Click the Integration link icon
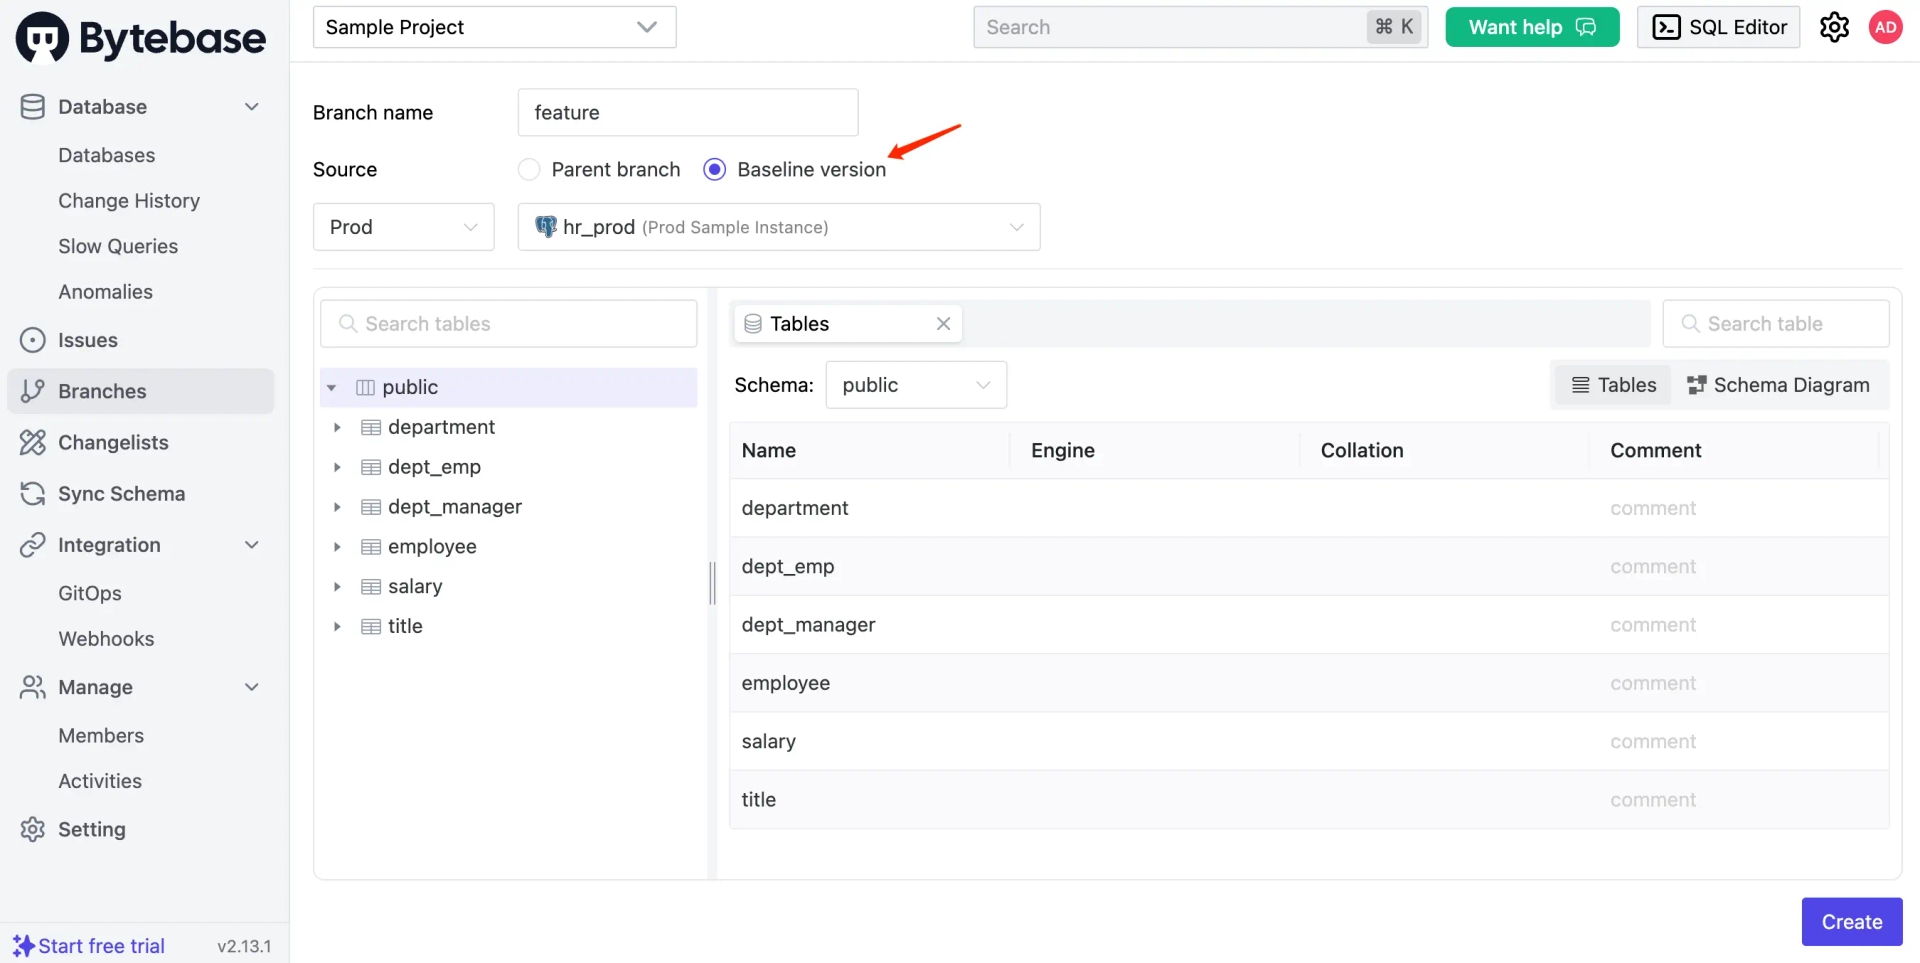1920x963 pixels. click(x=33, y=545)
